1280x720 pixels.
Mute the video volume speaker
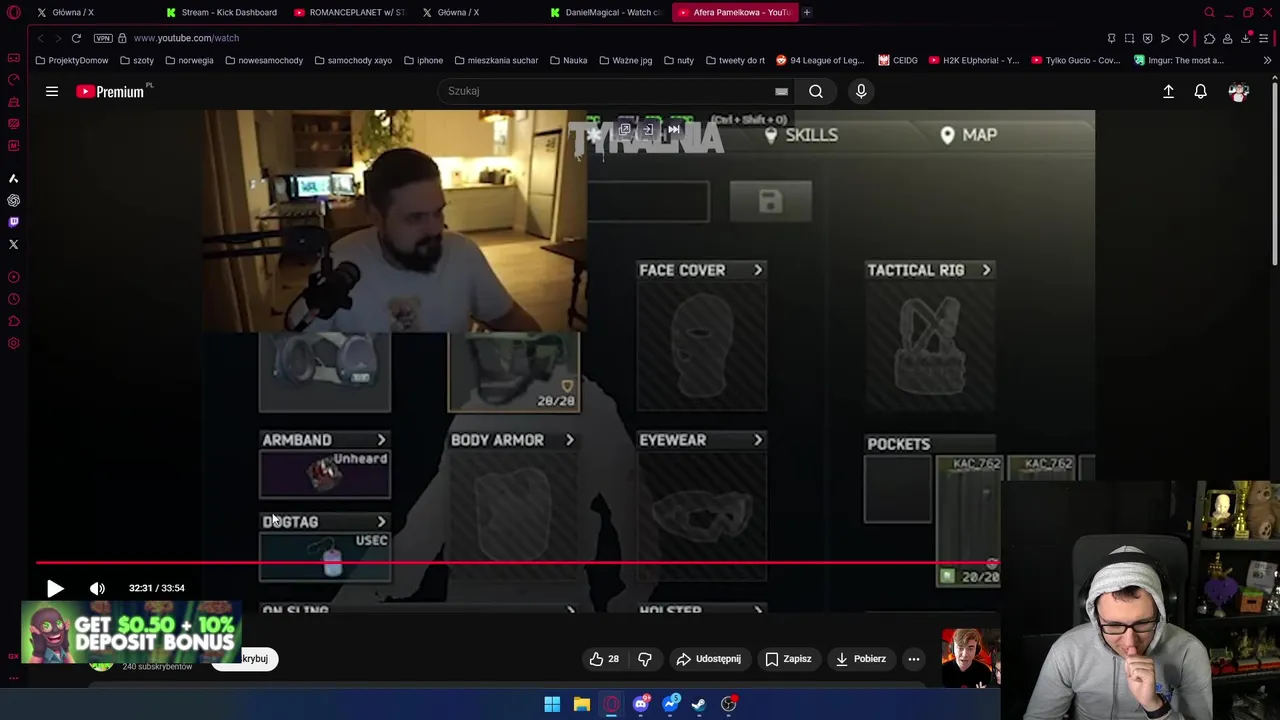[x=97, y=588]
